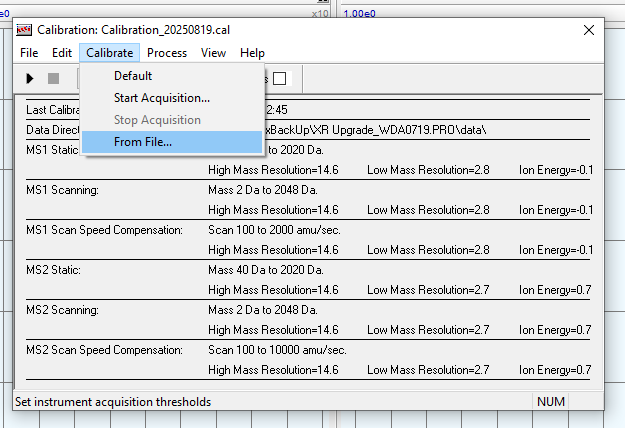Viewport: 625px width, 428px height.
Task: Choose Default from Calibrate menu
Action: tap(171, 76)
